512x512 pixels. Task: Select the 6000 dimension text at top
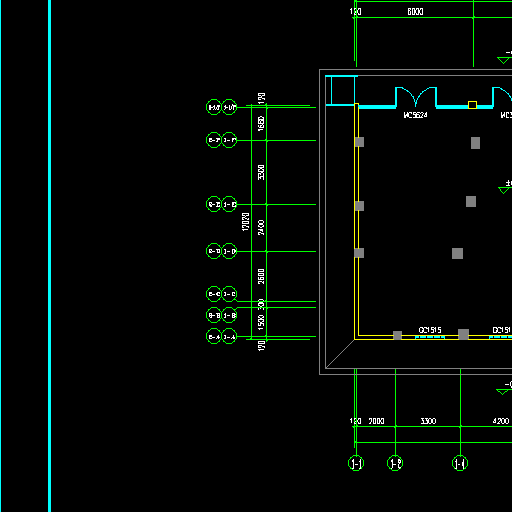[415, 12]
